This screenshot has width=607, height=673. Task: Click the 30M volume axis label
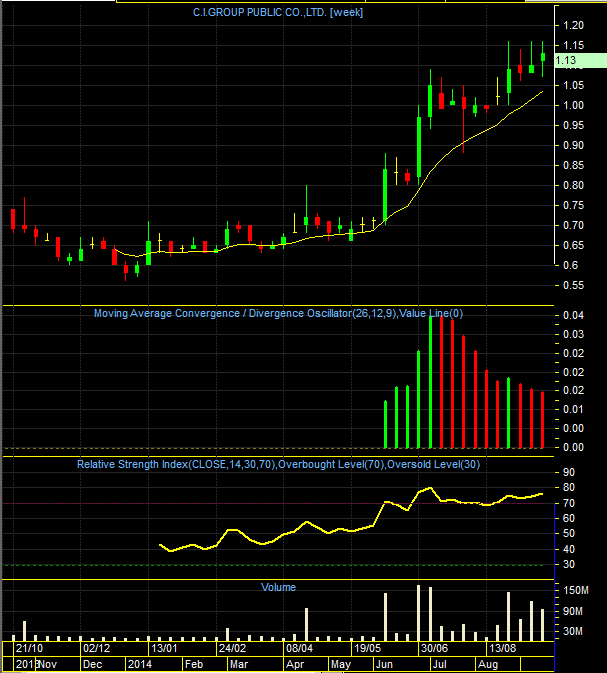[573, 631]
